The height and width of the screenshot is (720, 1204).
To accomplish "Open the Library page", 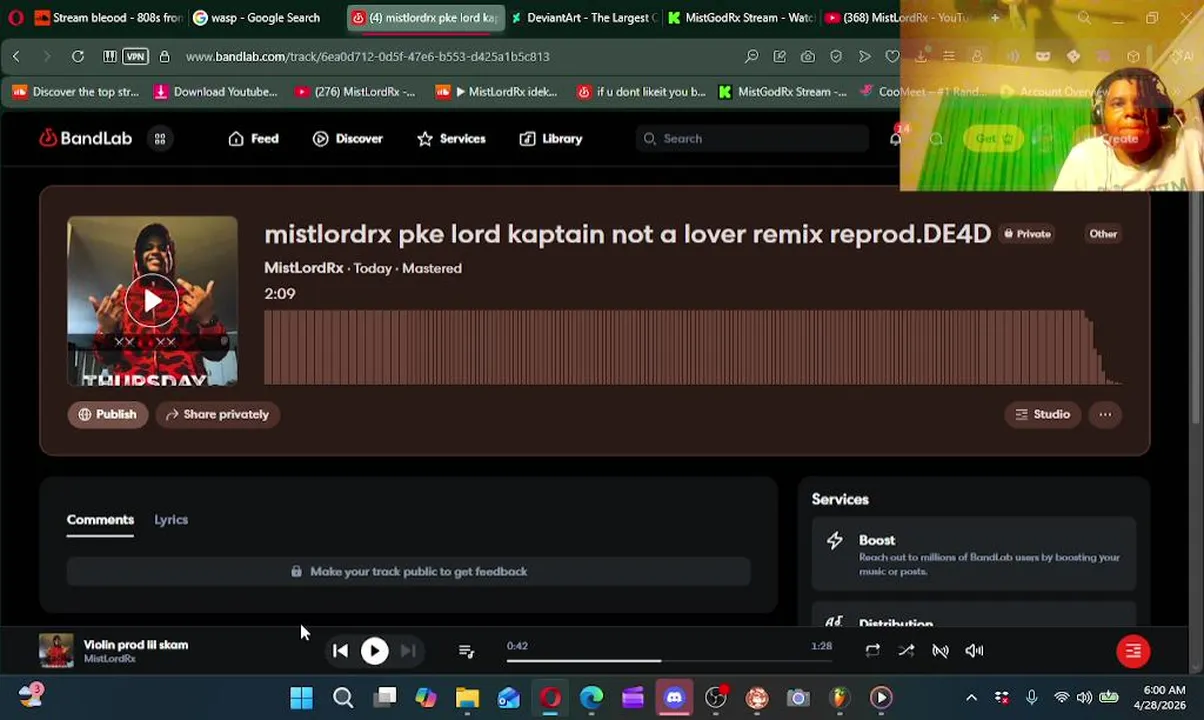I will point(551,139).
